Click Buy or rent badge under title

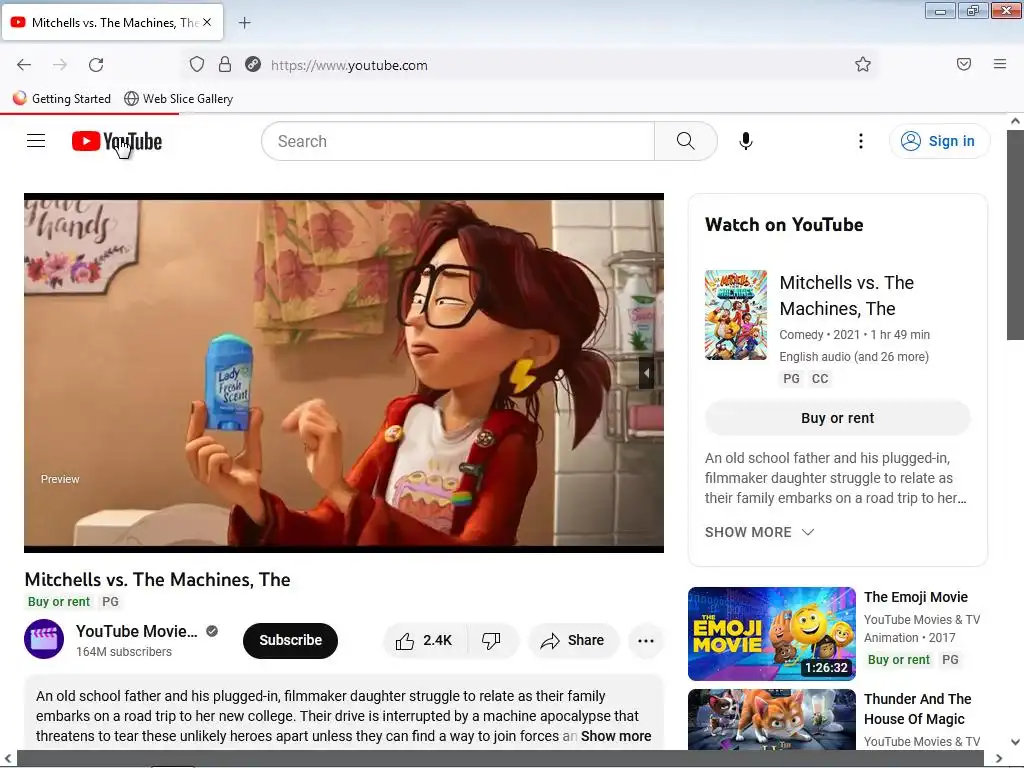[x=59, y=602]
